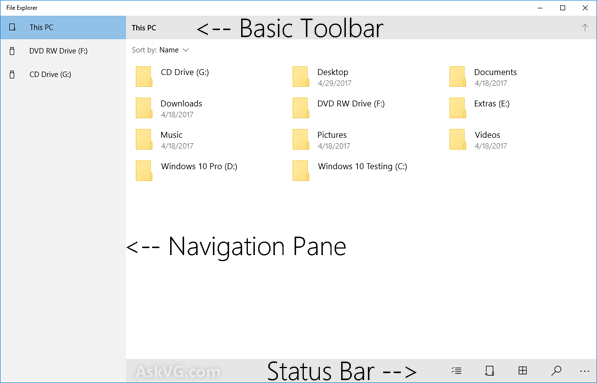Click the 4/18/2017 date under Videos
This screenshot has width=597, height=383.
tap(491, 146)
